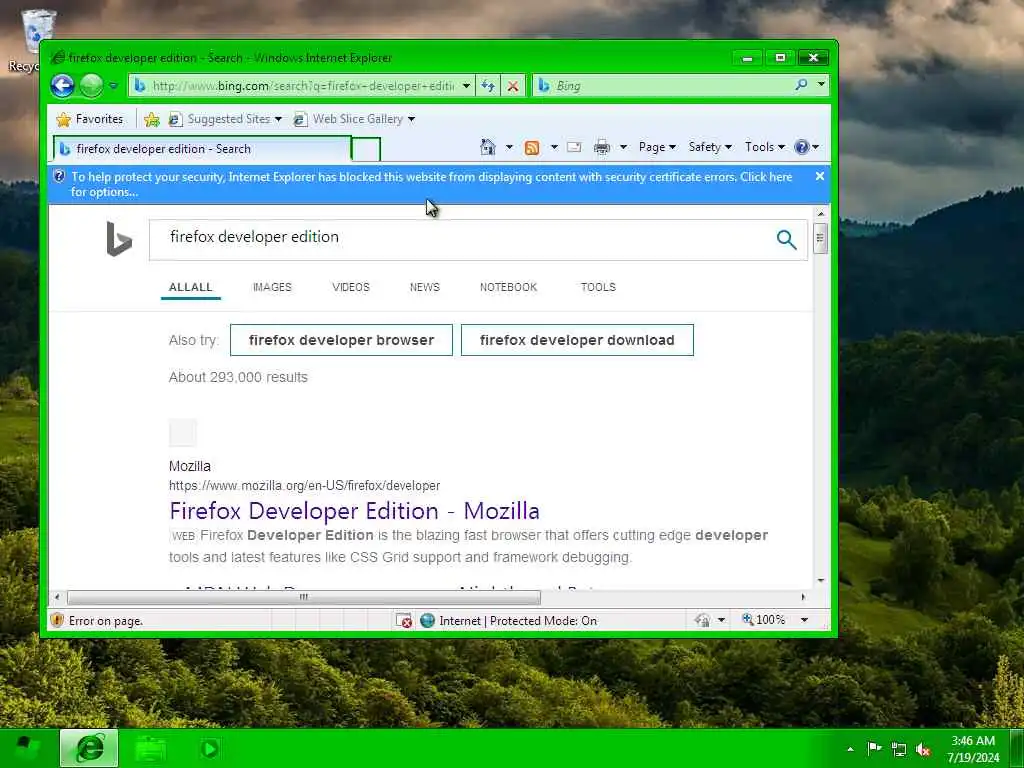Click the 100% zoom level button
Image resolution: width=1024 pixels, height=768 pixels.
click(763, 620)
